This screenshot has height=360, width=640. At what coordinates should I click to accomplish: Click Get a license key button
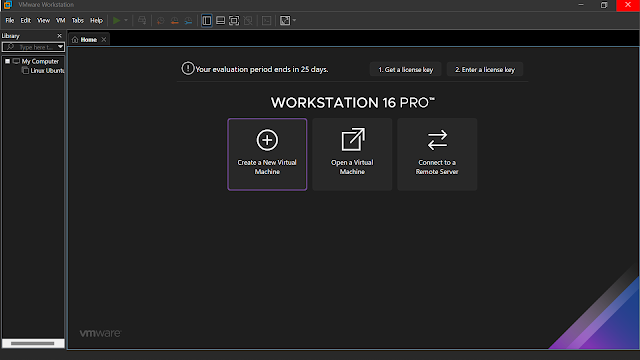click(x=405, y=69)
